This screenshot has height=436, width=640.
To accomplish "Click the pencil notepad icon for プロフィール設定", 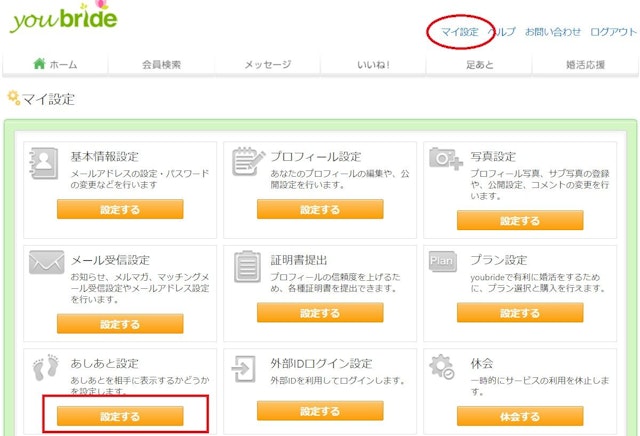I will point(246,162).
